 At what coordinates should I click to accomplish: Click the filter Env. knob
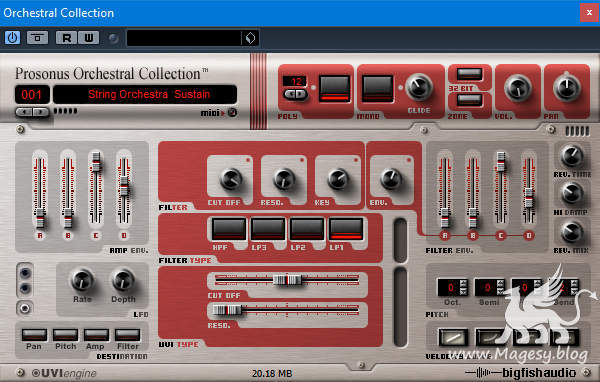(391, 179)
